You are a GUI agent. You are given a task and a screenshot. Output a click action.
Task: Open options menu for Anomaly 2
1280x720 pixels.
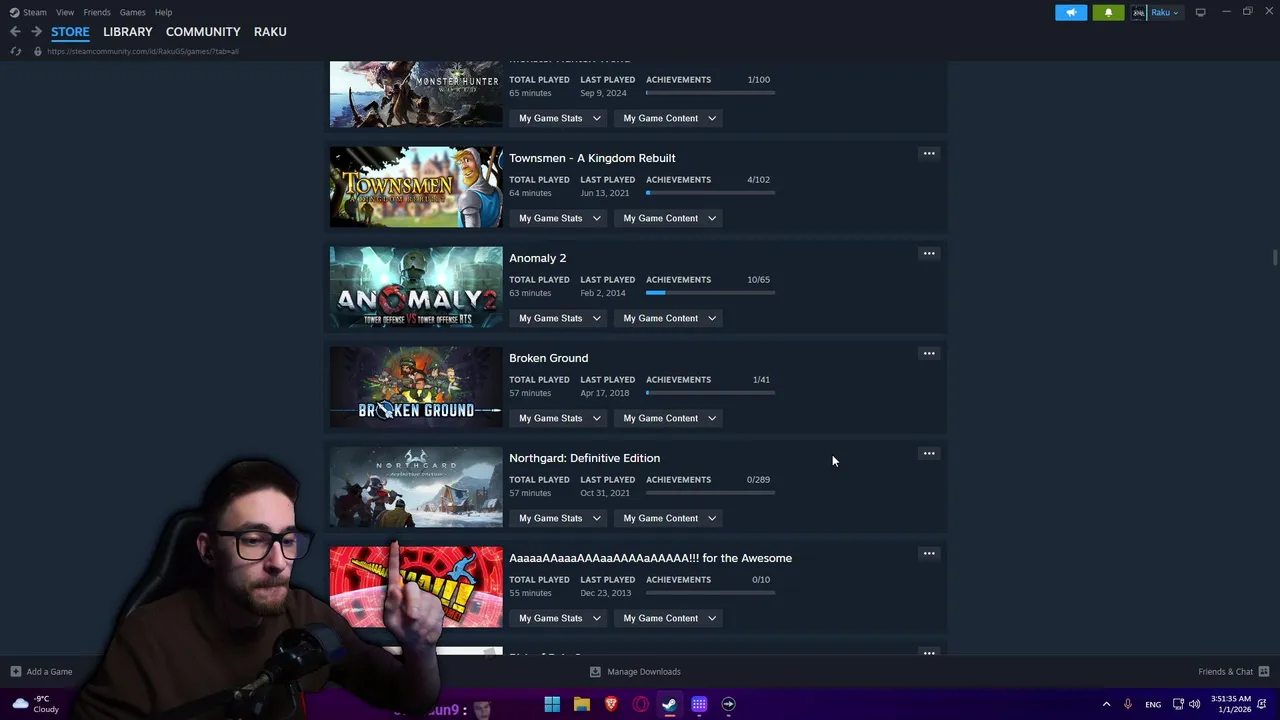point(929,254)
